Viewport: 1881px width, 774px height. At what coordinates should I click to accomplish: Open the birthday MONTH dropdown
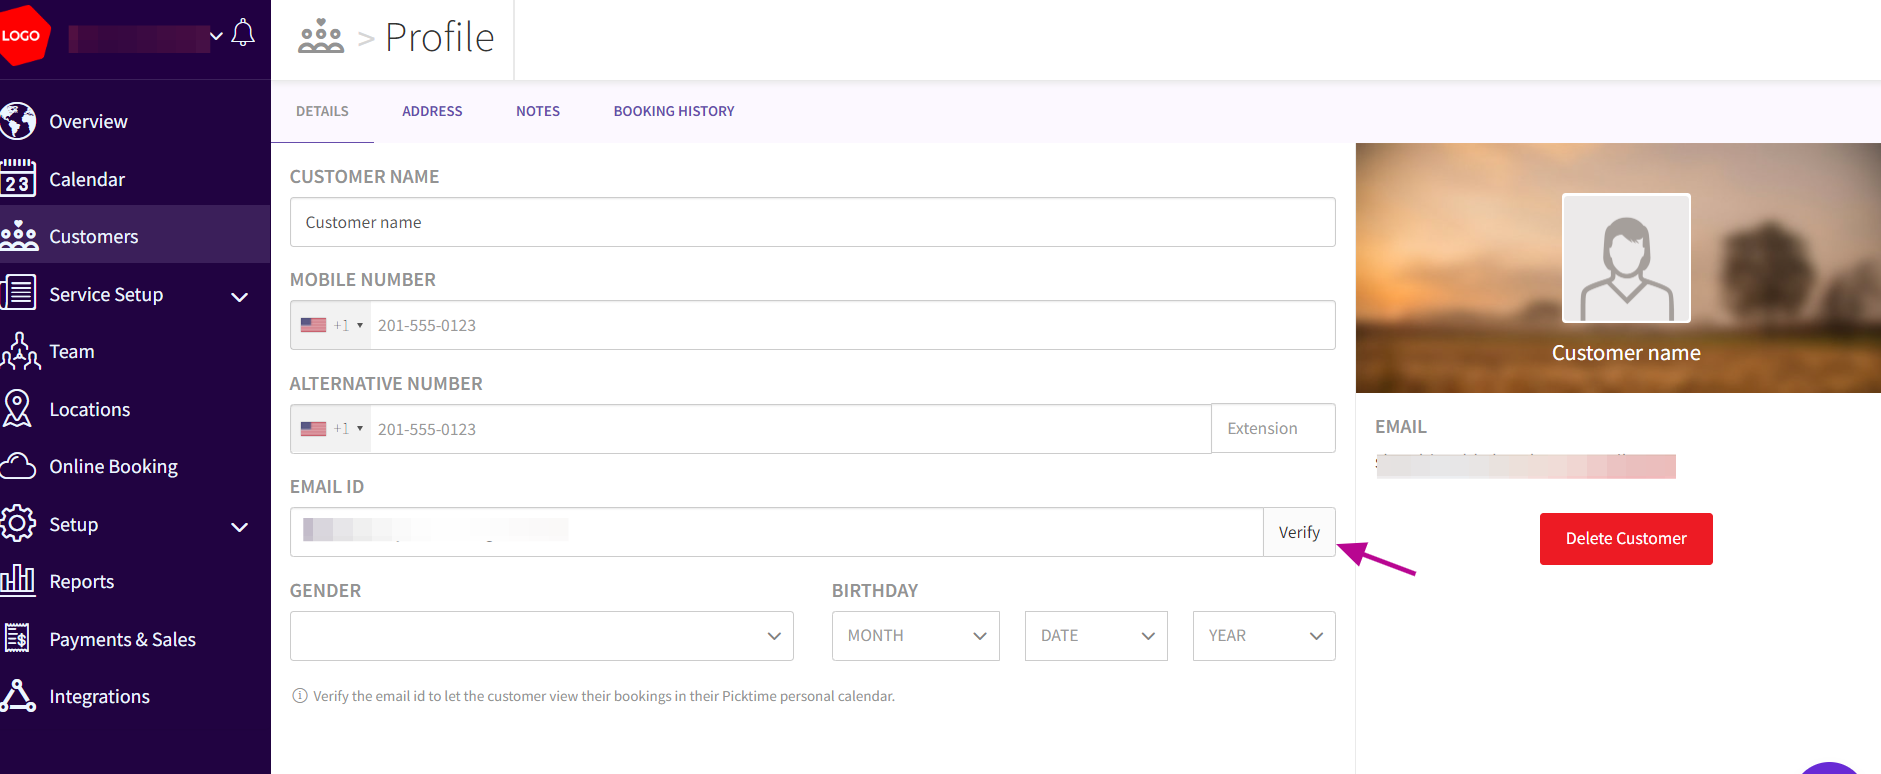point(915,636)
